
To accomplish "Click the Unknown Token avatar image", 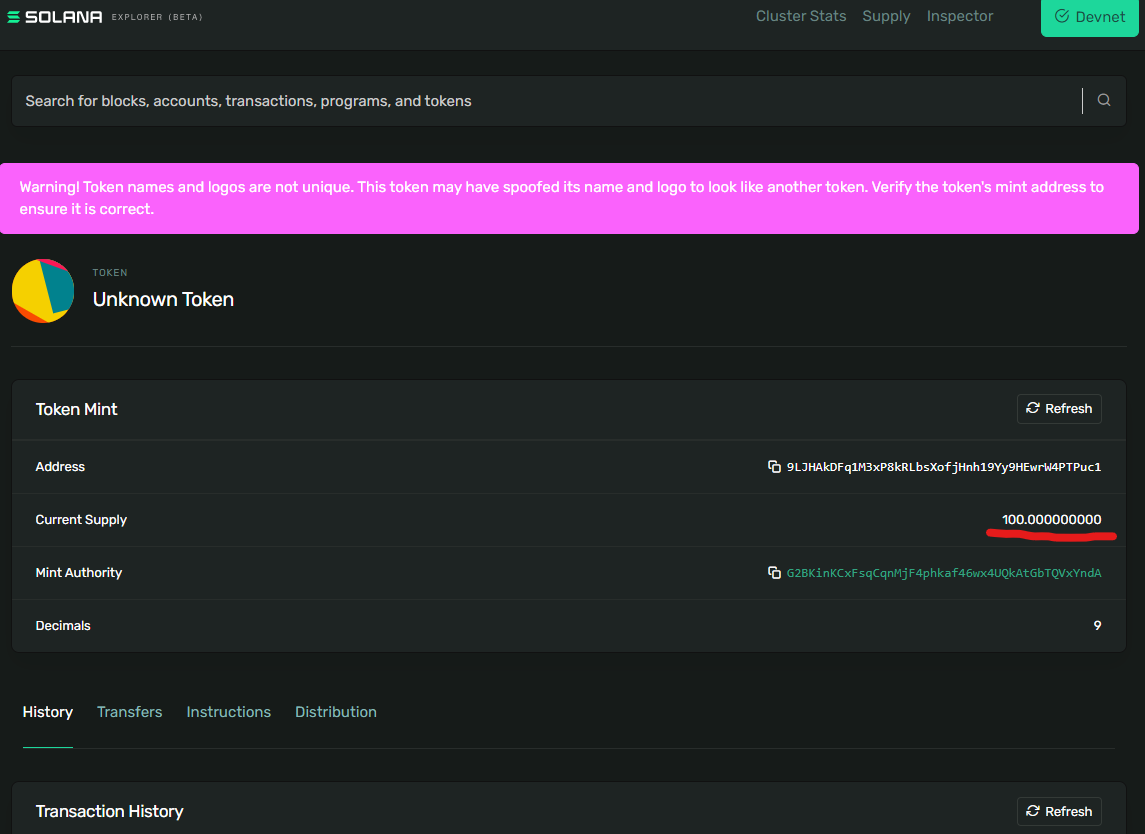I will click(43, 291).
